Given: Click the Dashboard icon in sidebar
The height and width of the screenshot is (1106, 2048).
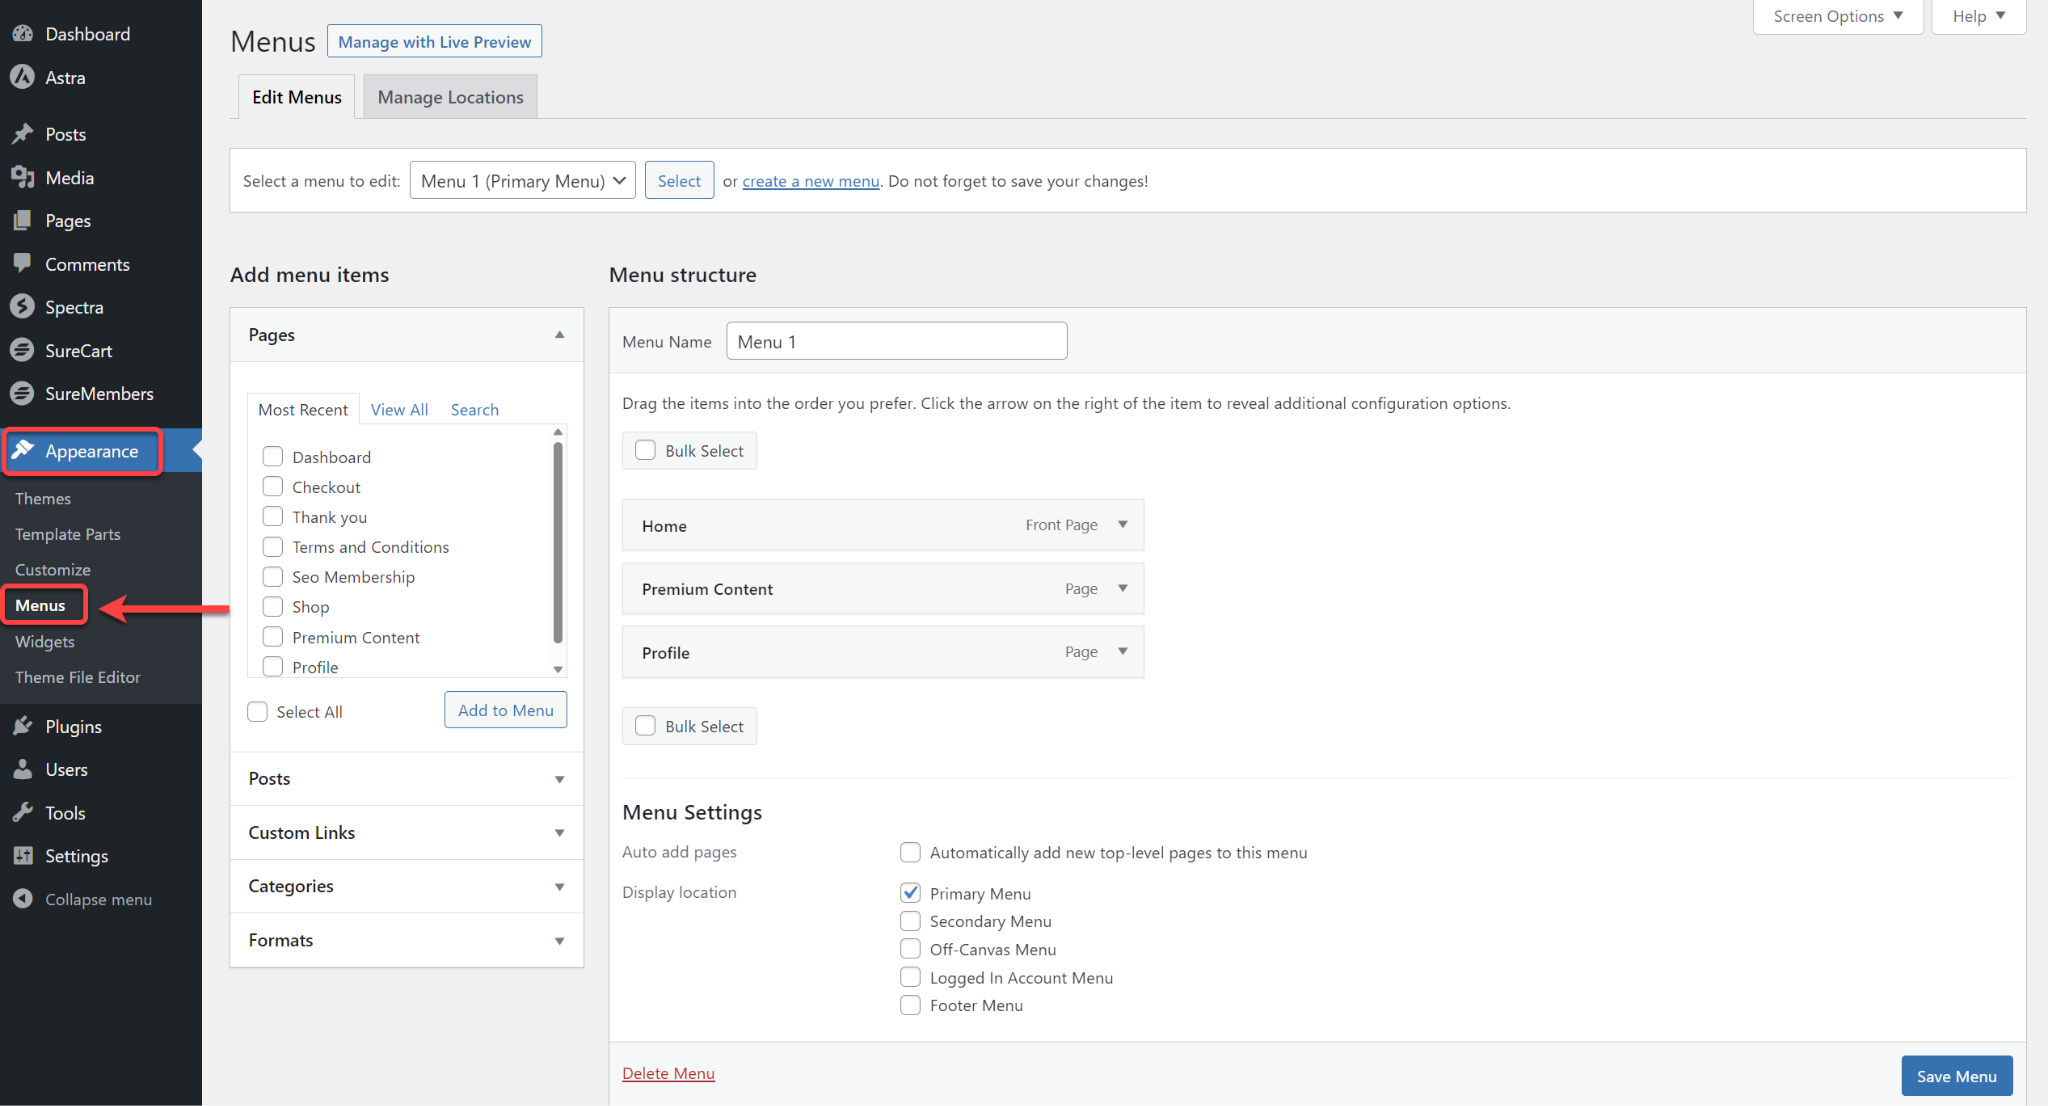Looking at the screenshot, I should (x=23, y=33).
